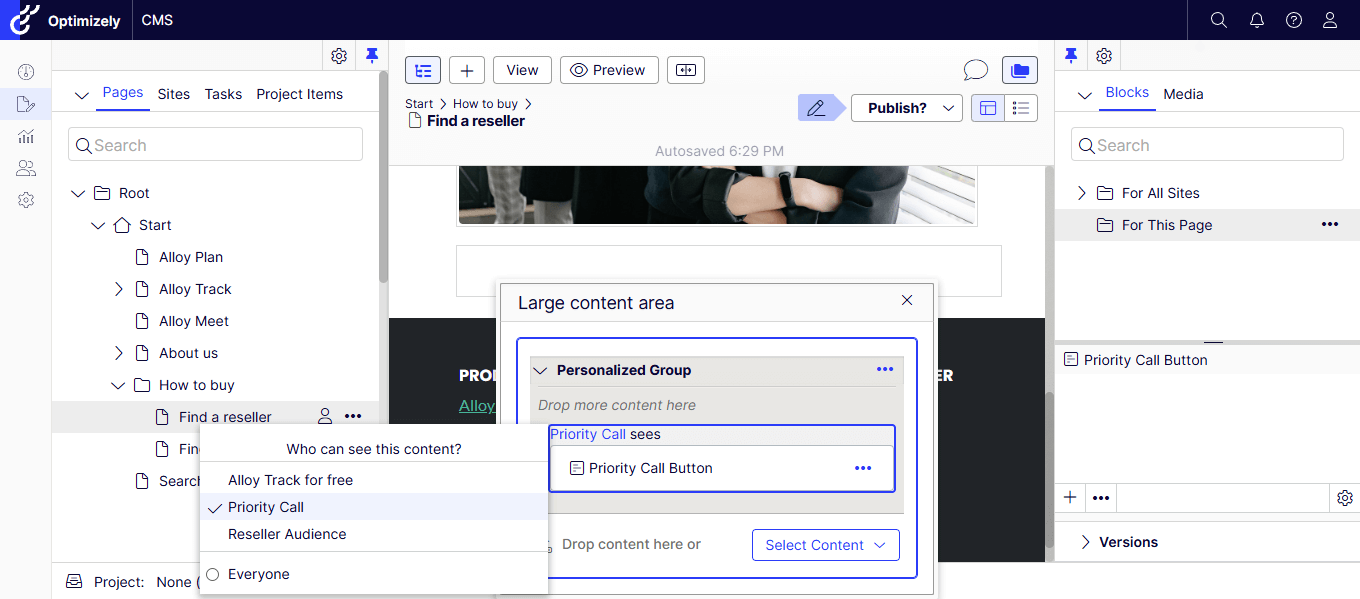Open the Publish? dropdown
This screenshot has width=1360, height=599.
click(x=906, y=108)
